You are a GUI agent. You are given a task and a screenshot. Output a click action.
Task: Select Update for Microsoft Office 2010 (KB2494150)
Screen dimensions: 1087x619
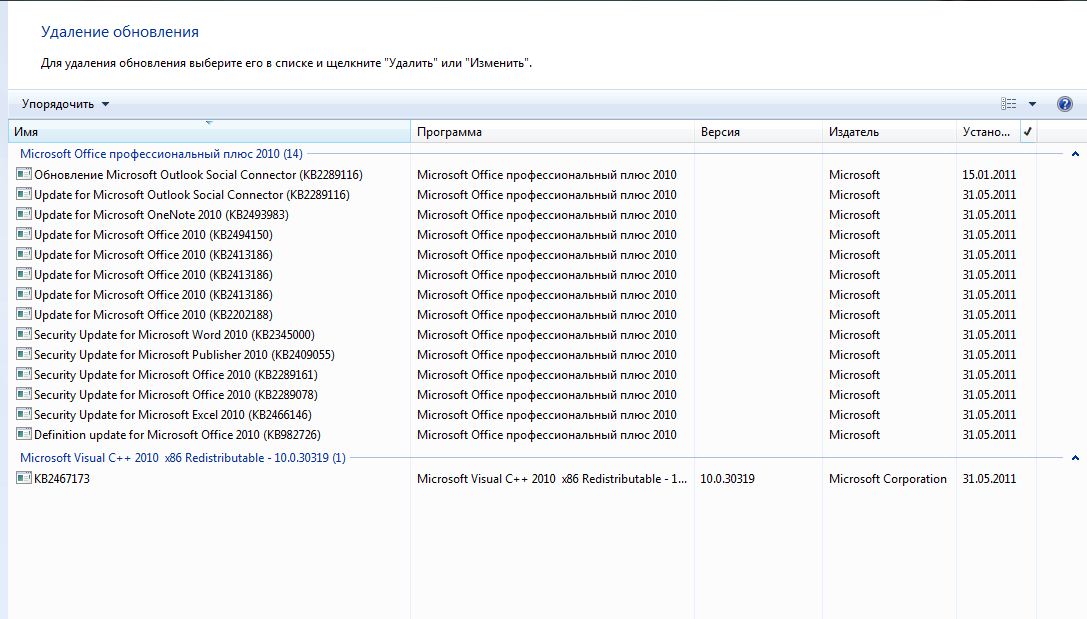(153, 235)
